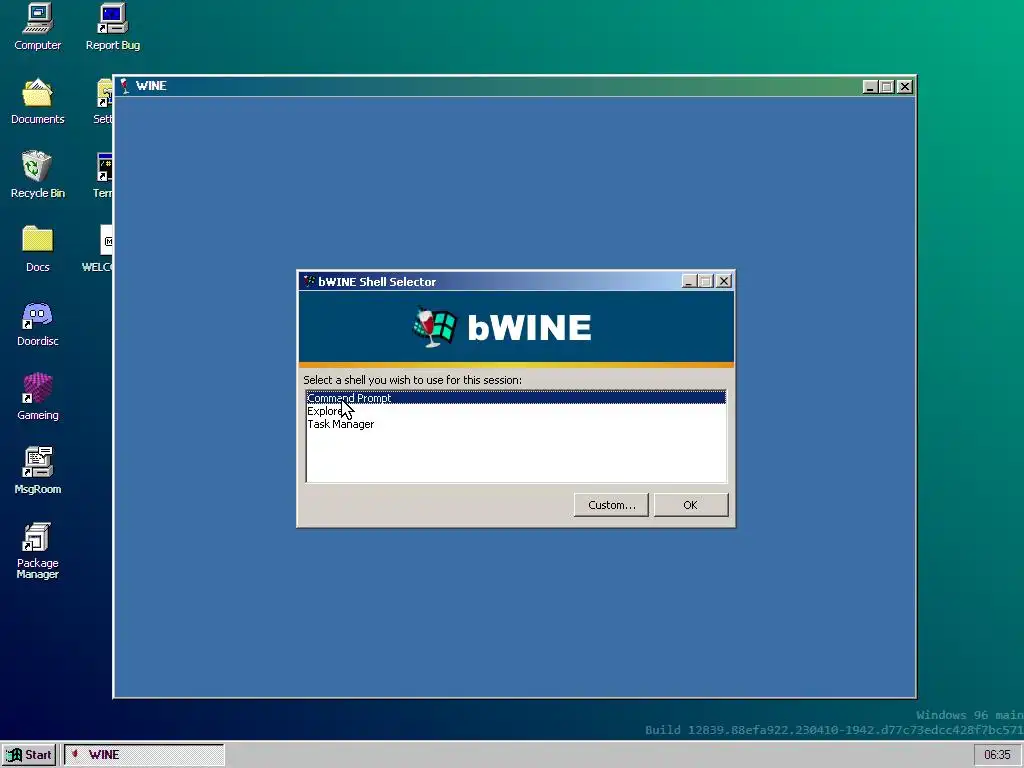Open the Computer desktop icon
The width and height of the screenshot is (1024, 768).
[x=37, y=27]
